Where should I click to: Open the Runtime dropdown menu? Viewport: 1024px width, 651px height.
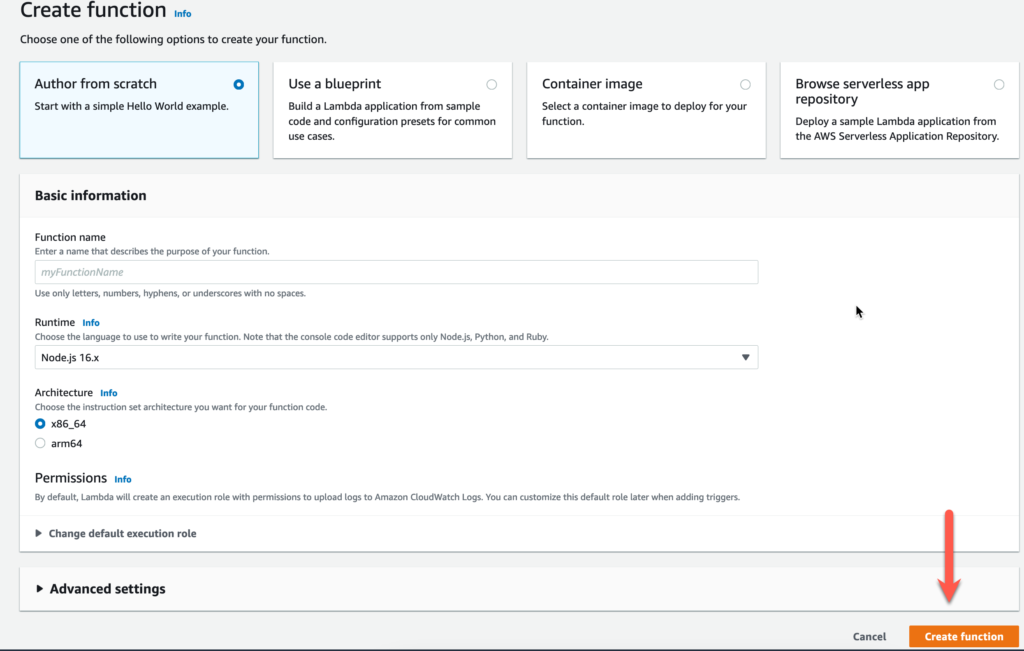click(395, 358)
